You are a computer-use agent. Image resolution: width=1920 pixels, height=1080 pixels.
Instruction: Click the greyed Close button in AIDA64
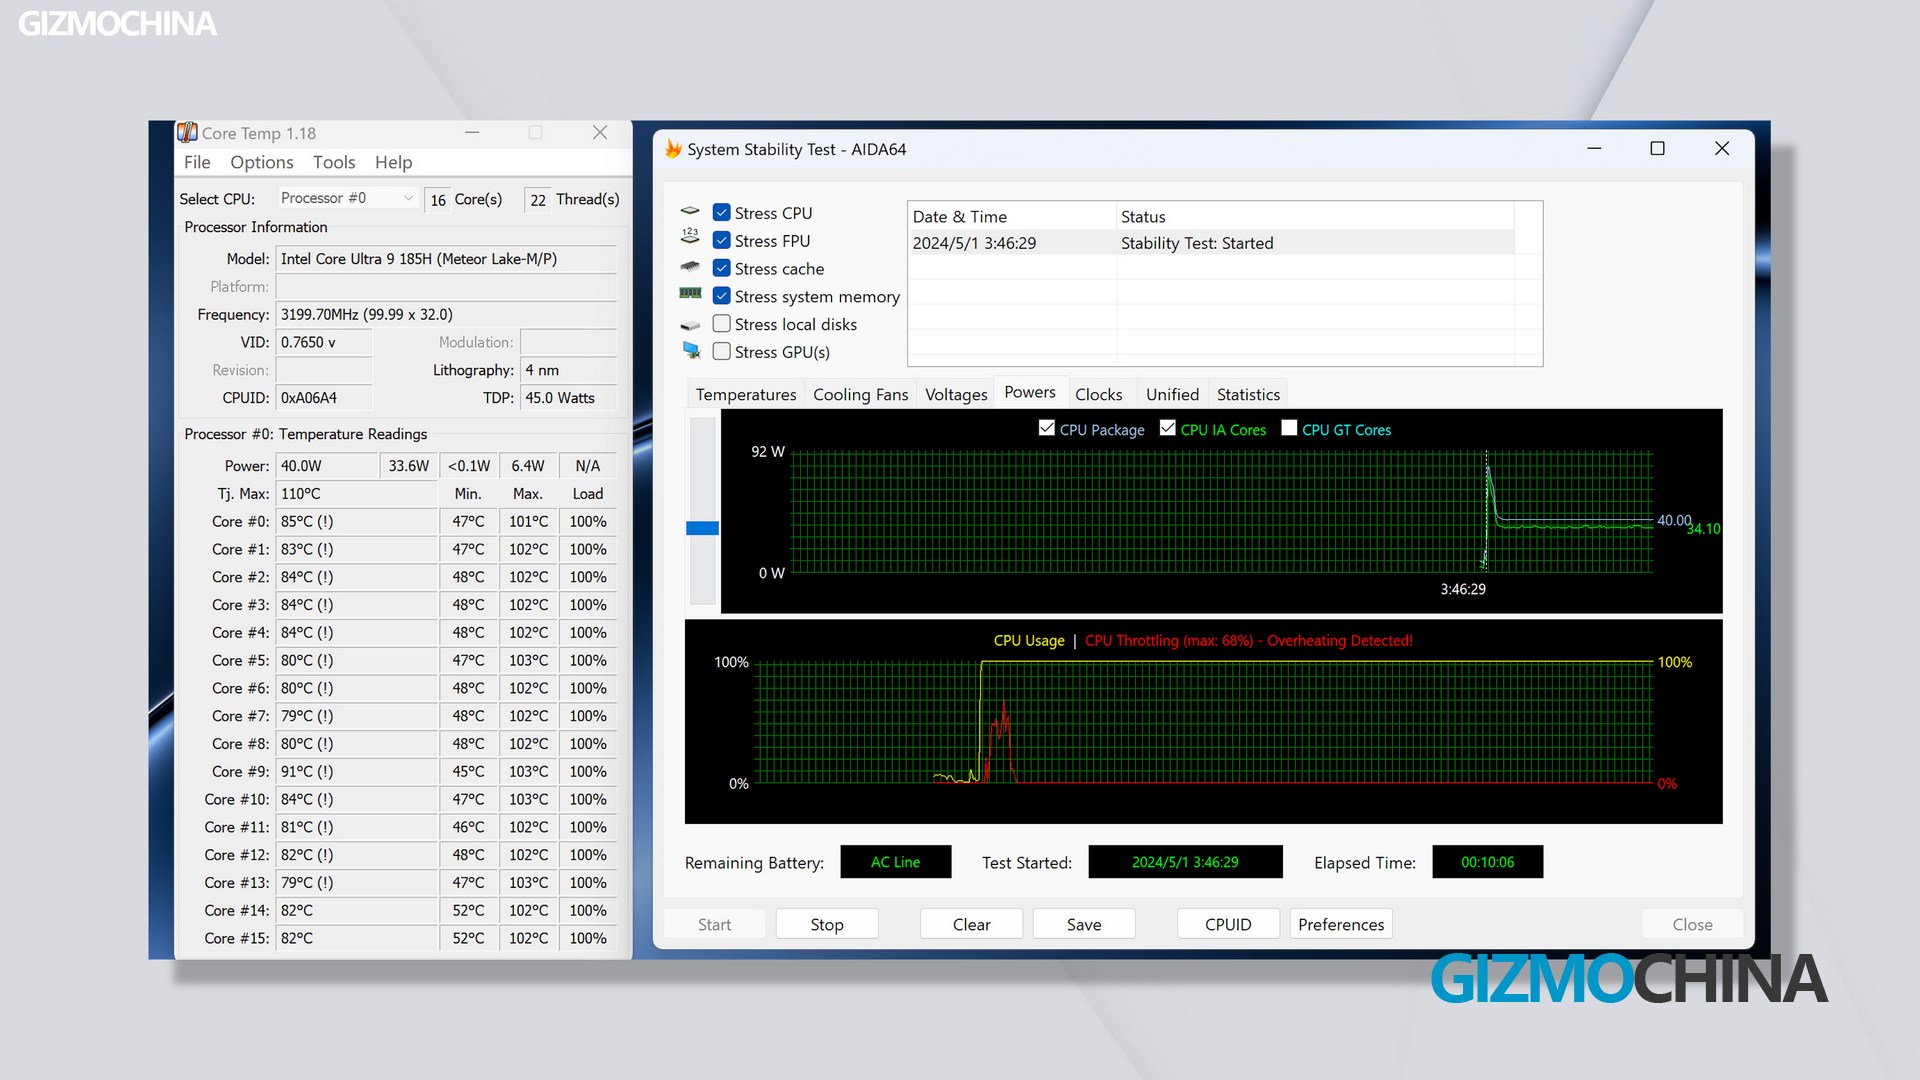1692,924
